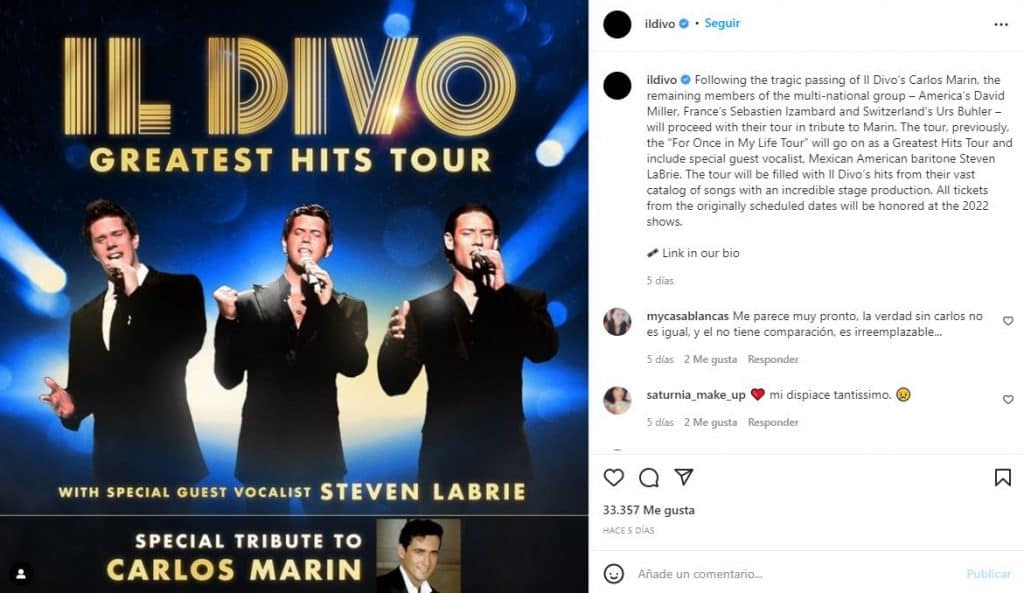The image size is (1024, 593).
Task: Click the Publicar button
Action: coord(988,574)
